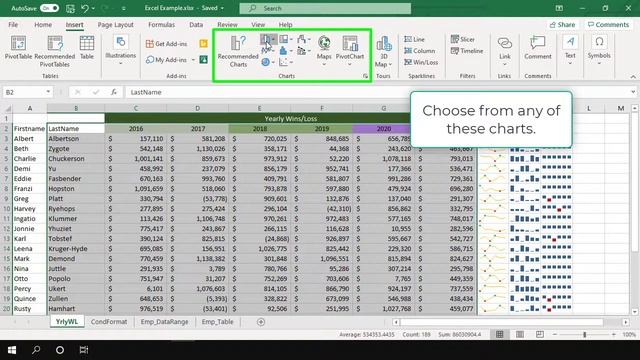Open Recommended Charts

238,51
